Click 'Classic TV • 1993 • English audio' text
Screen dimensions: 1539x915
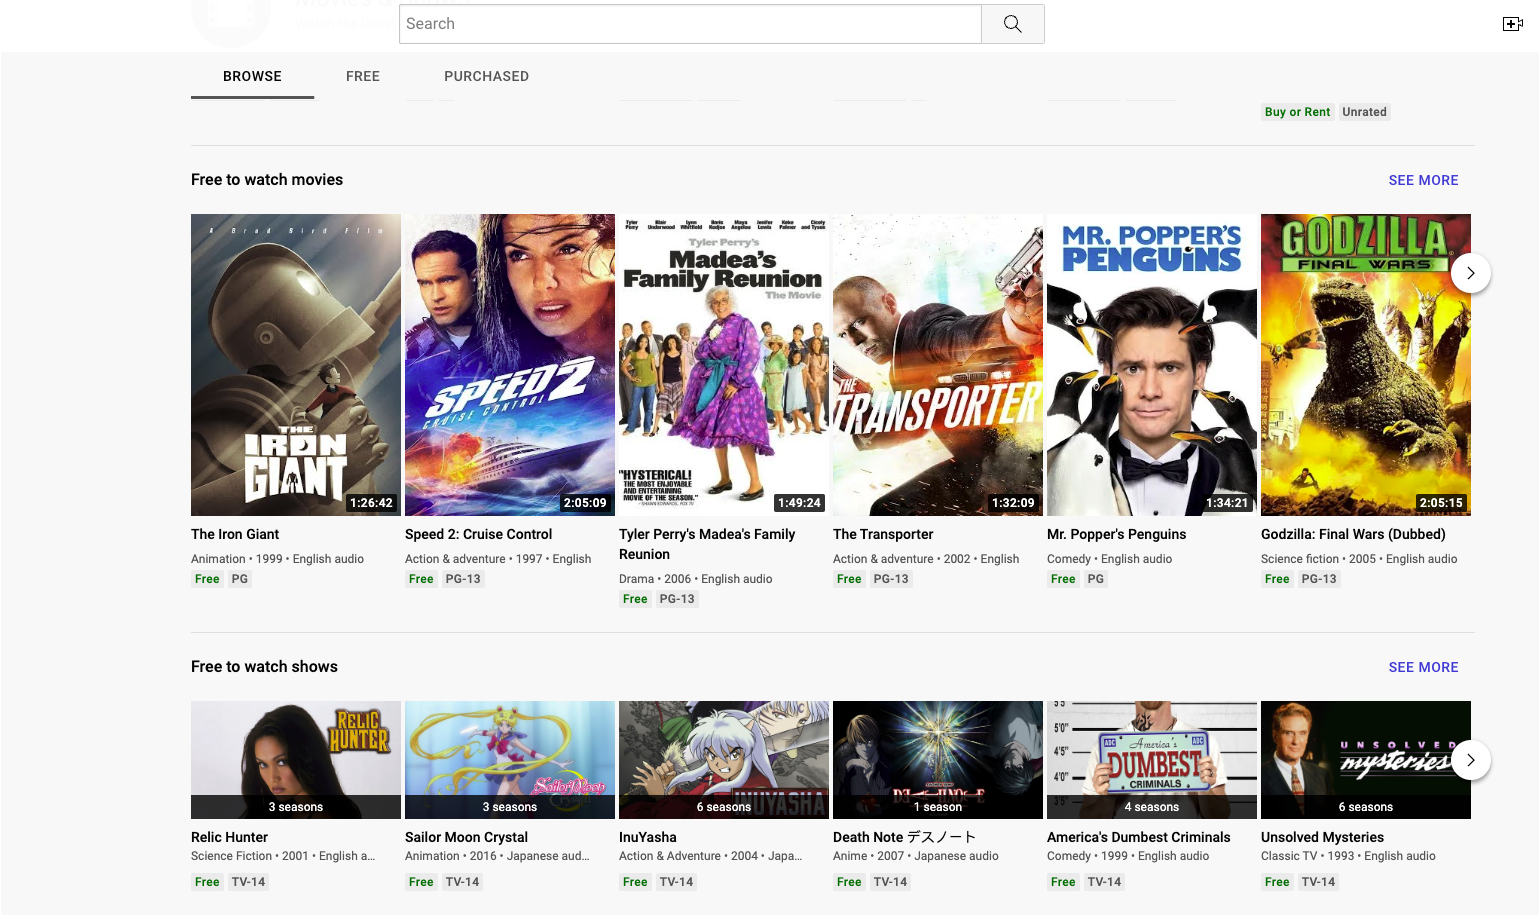1348,856
